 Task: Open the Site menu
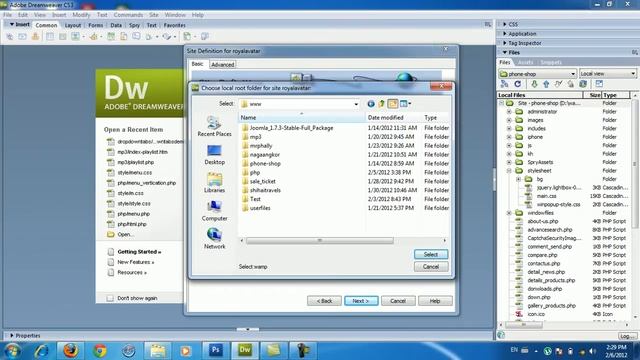coord(153,15)
